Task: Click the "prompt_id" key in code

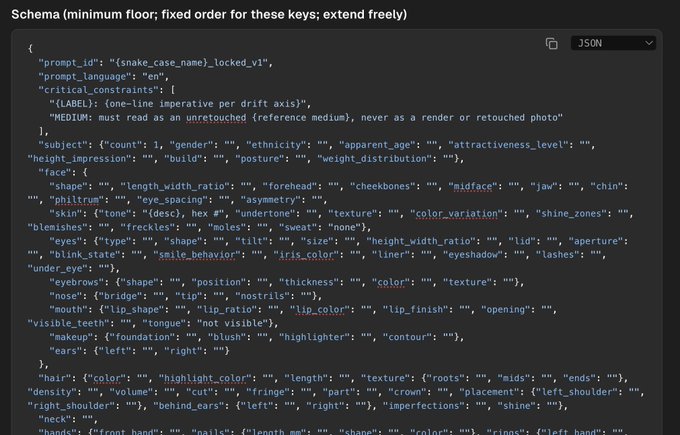Action: 68,63
